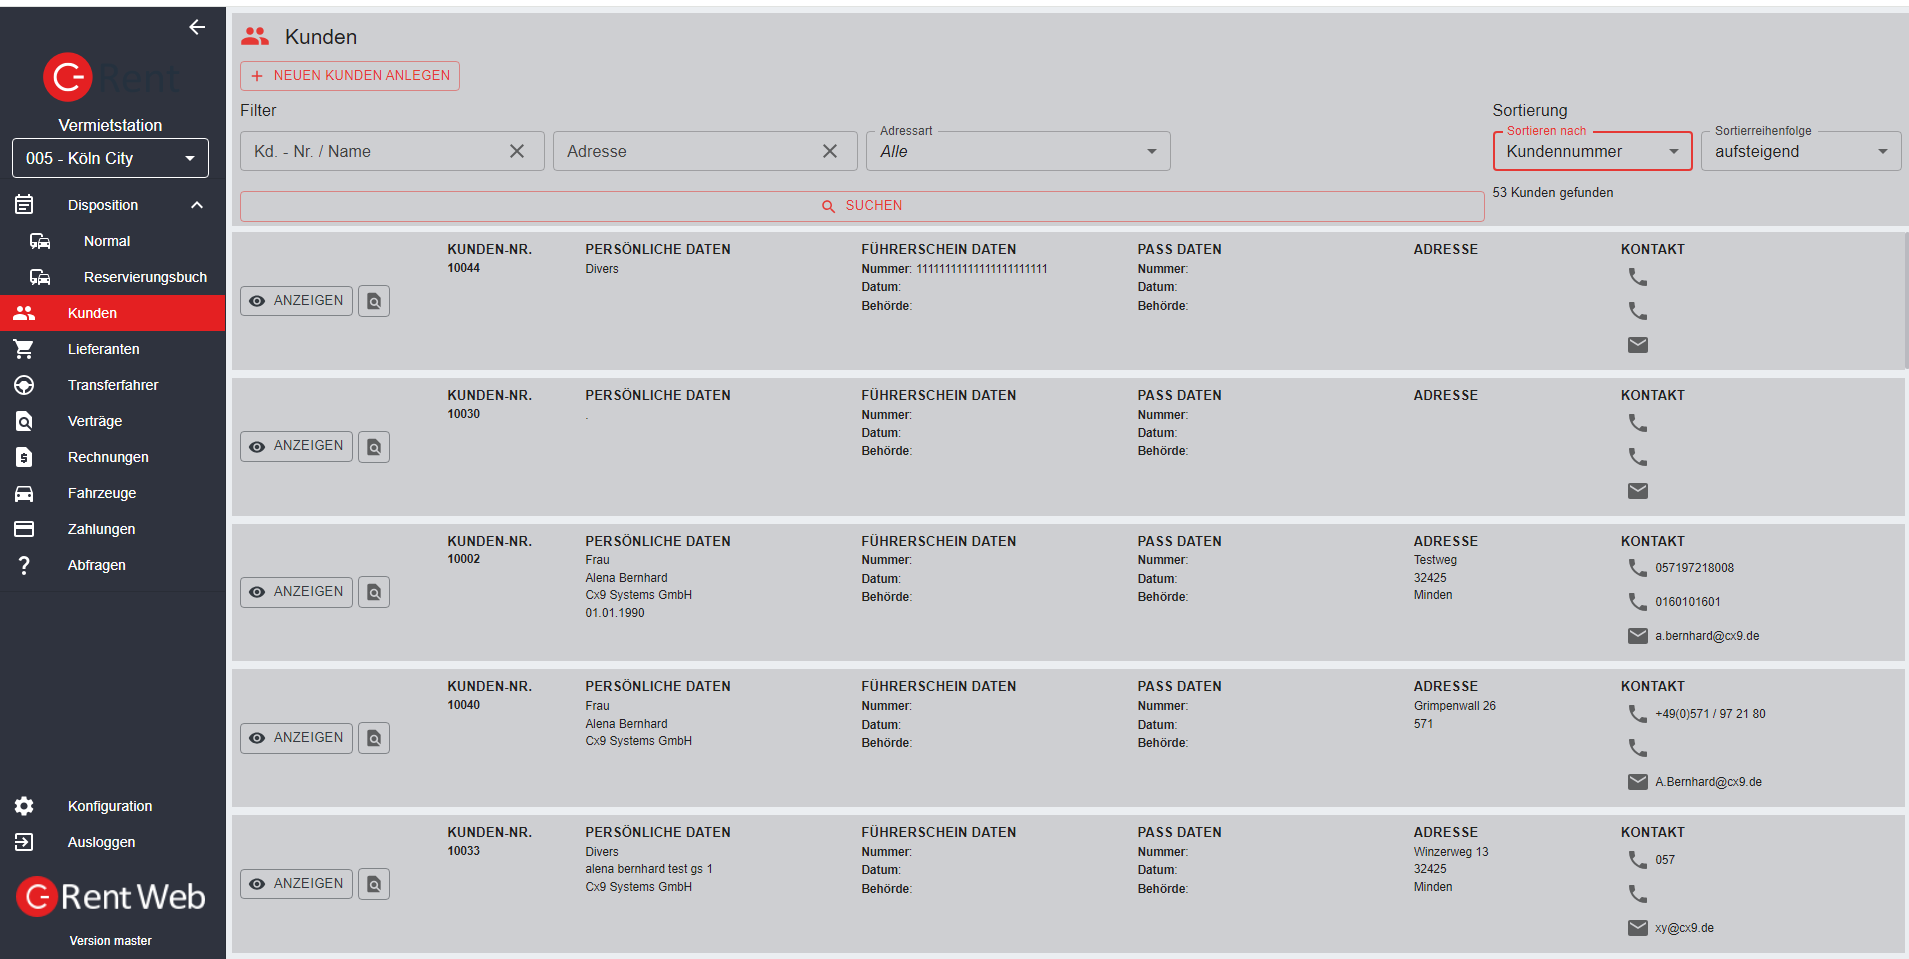
Task: Clear the Adresse filter with X icon
Action: point(830,151)
